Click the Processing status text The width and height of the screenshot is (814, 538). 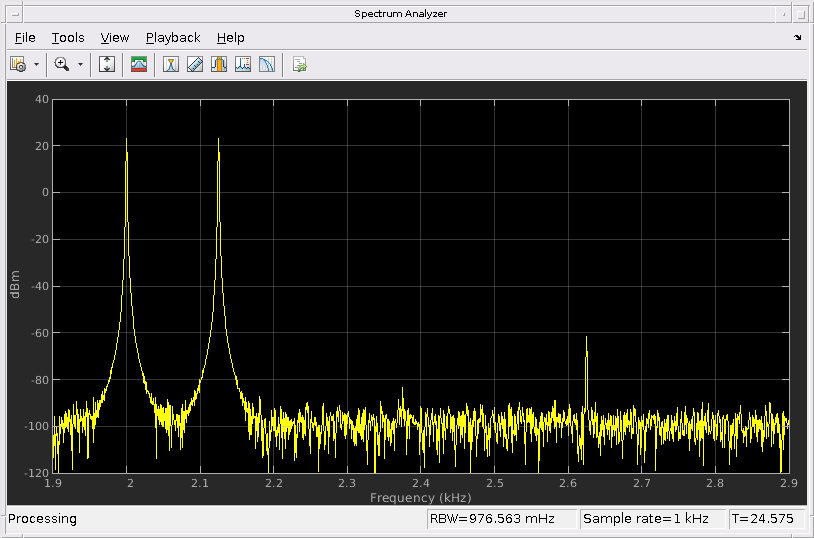[x=42, y=519]
